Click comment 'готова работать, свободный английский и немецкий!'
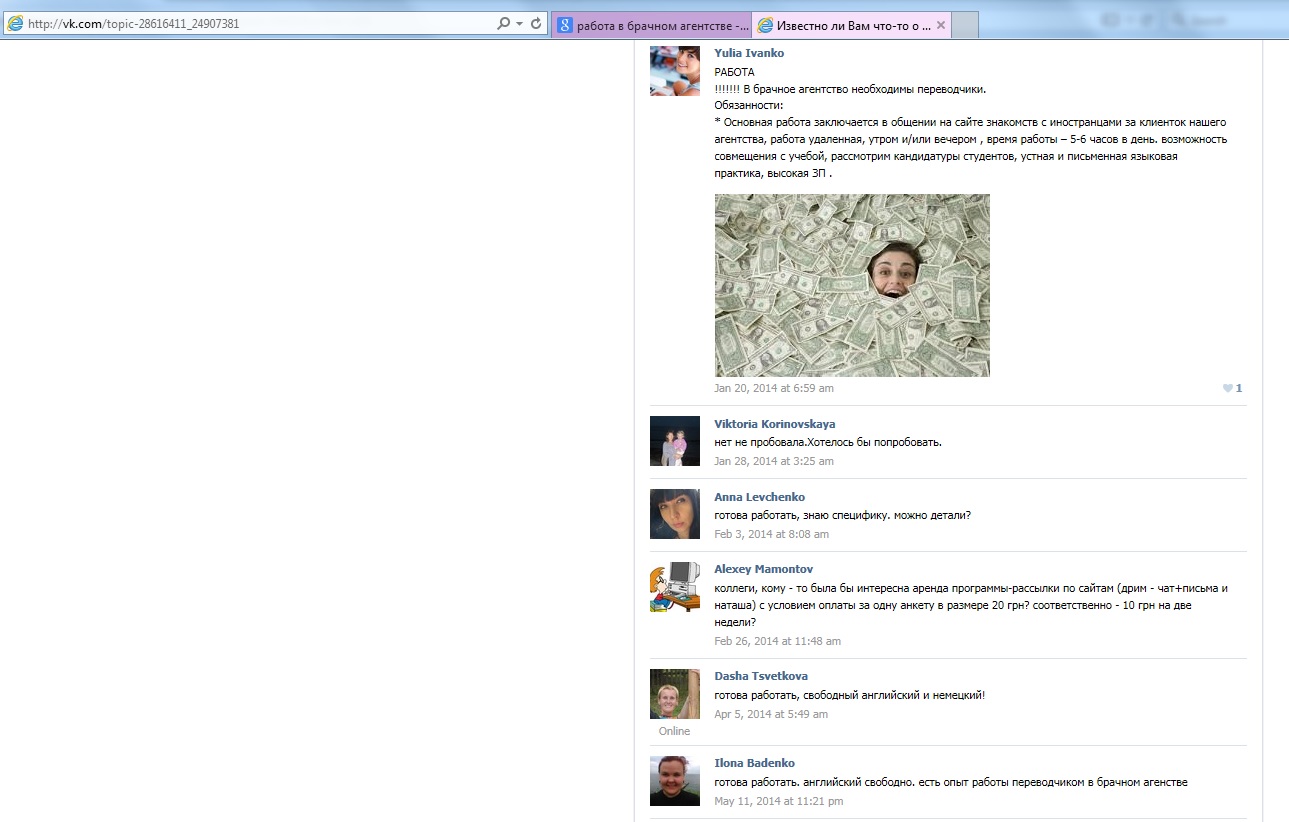 point(850,695)
